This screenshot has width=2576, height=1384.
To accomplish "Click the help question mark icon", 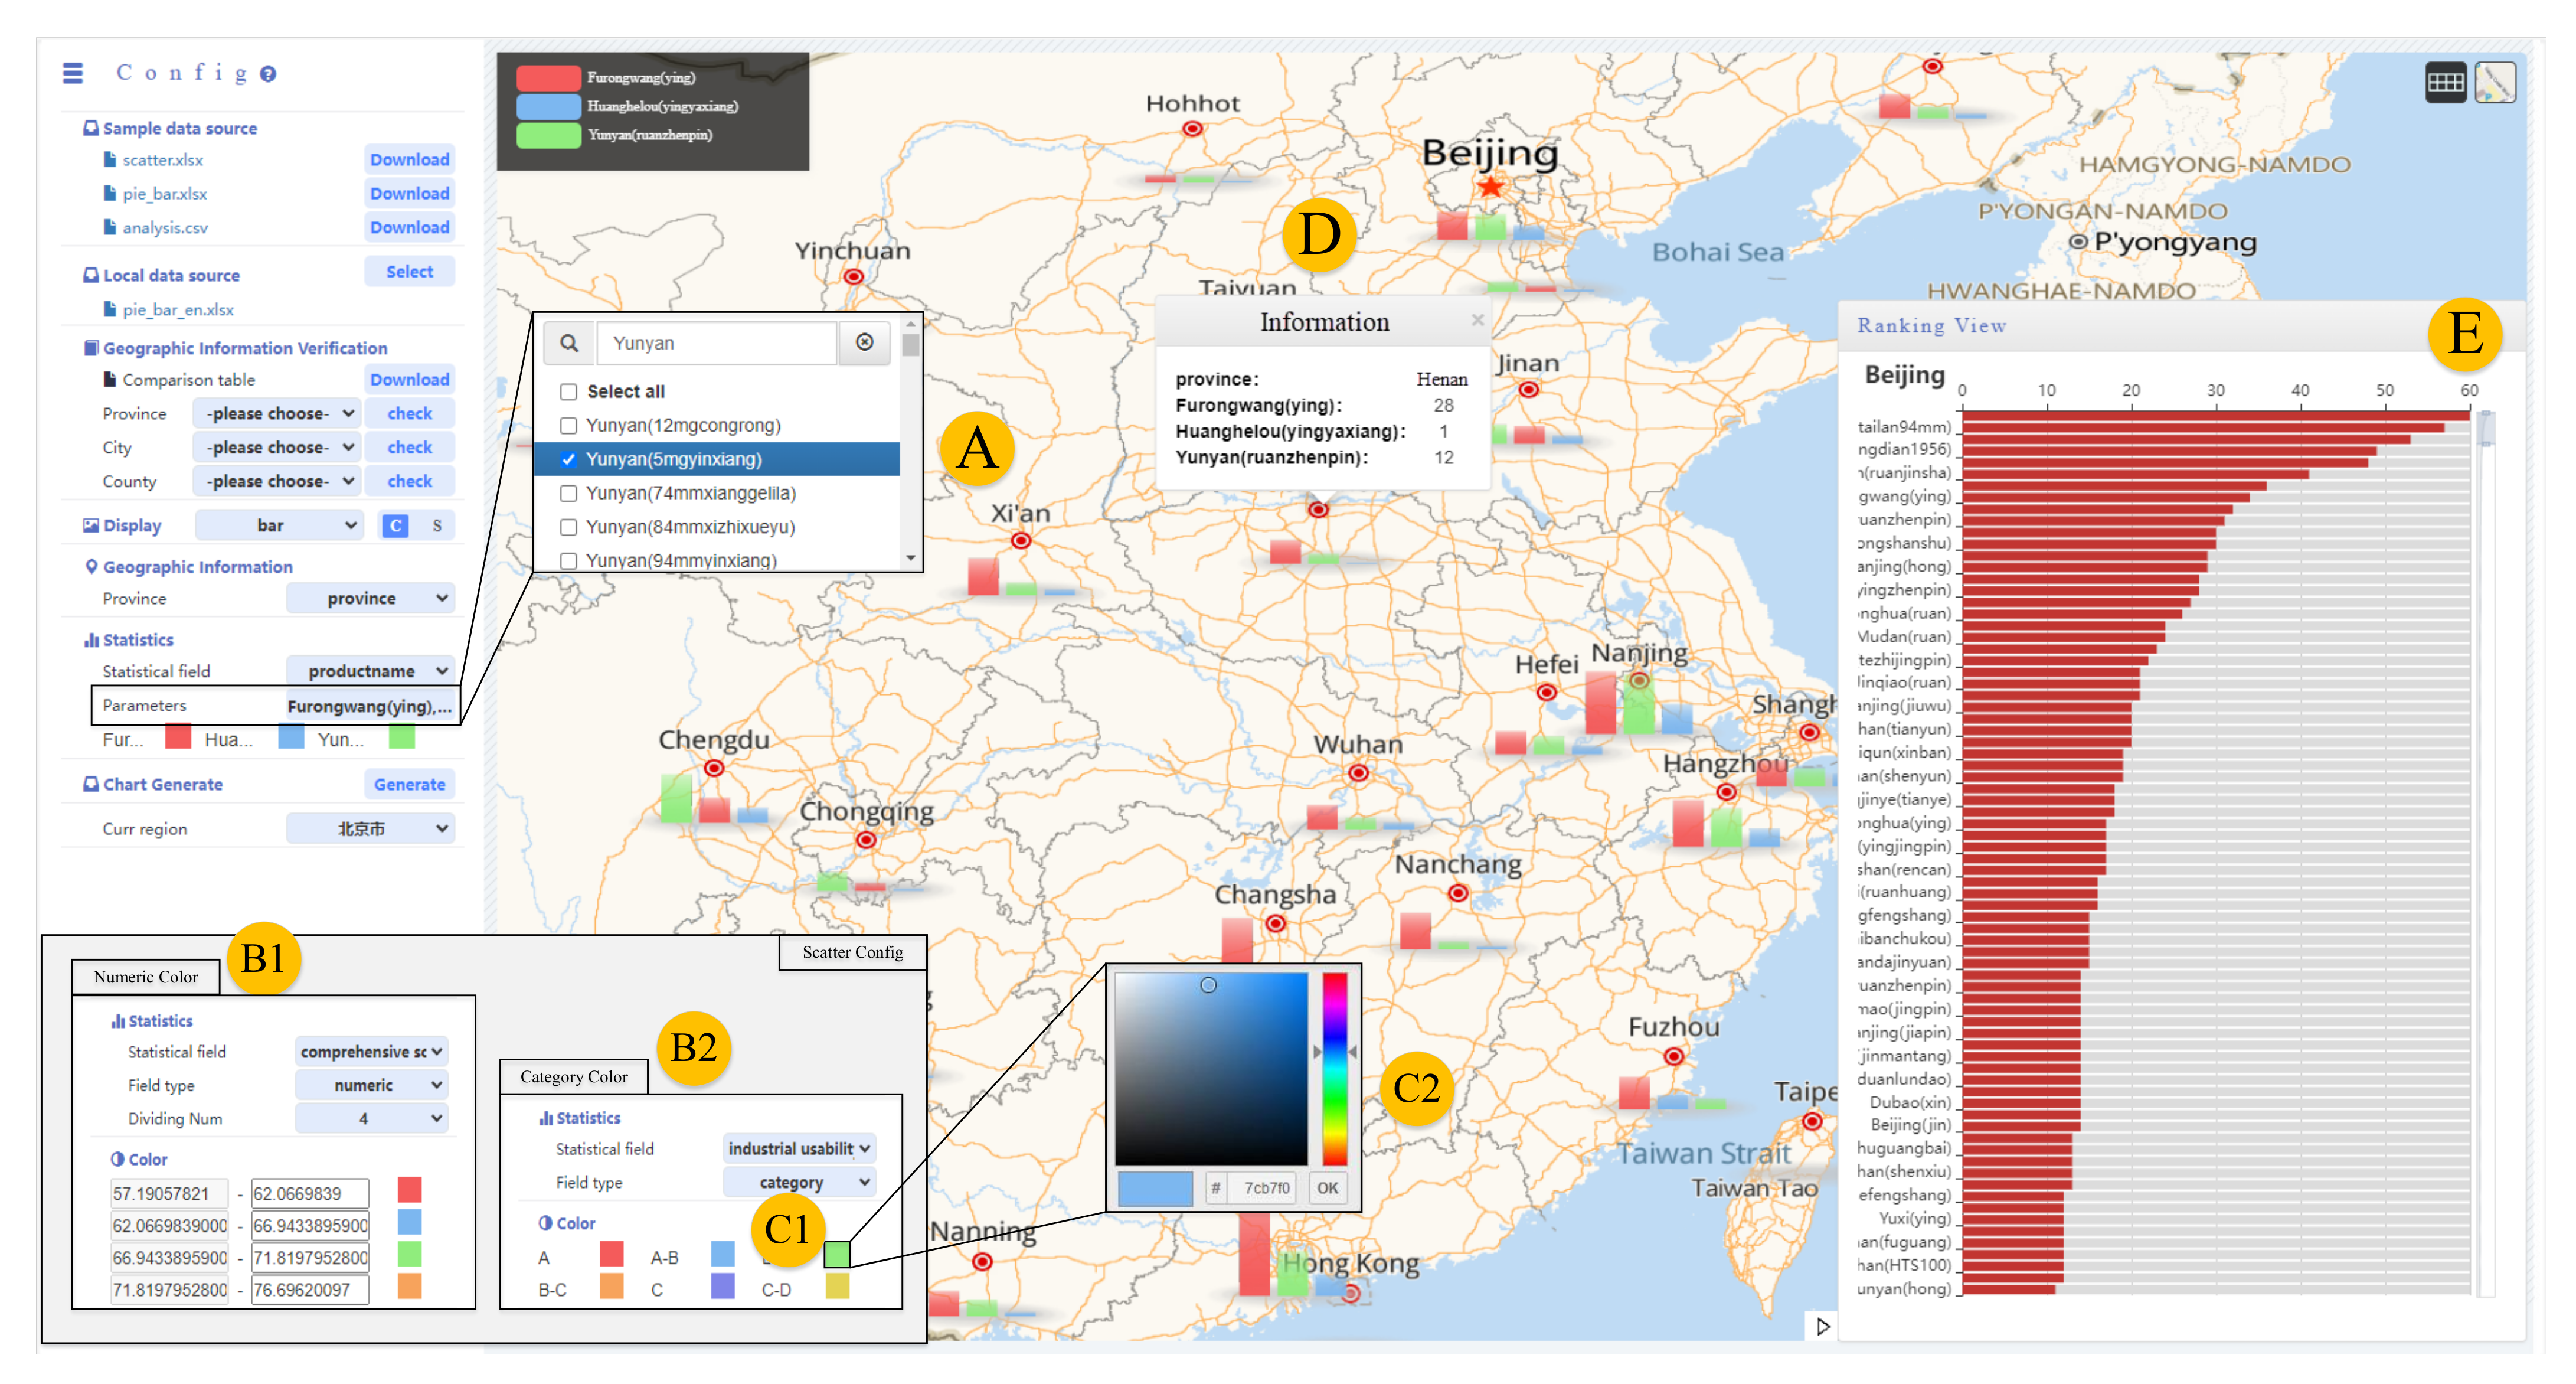I will coord(268,74).
